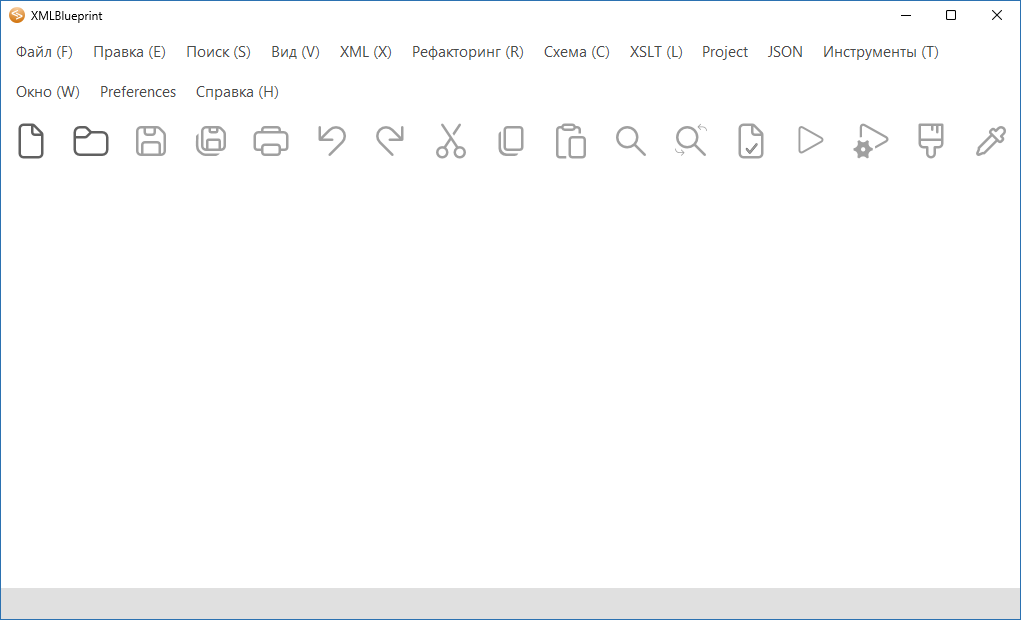Redo the last action

[x=391, y=141]
